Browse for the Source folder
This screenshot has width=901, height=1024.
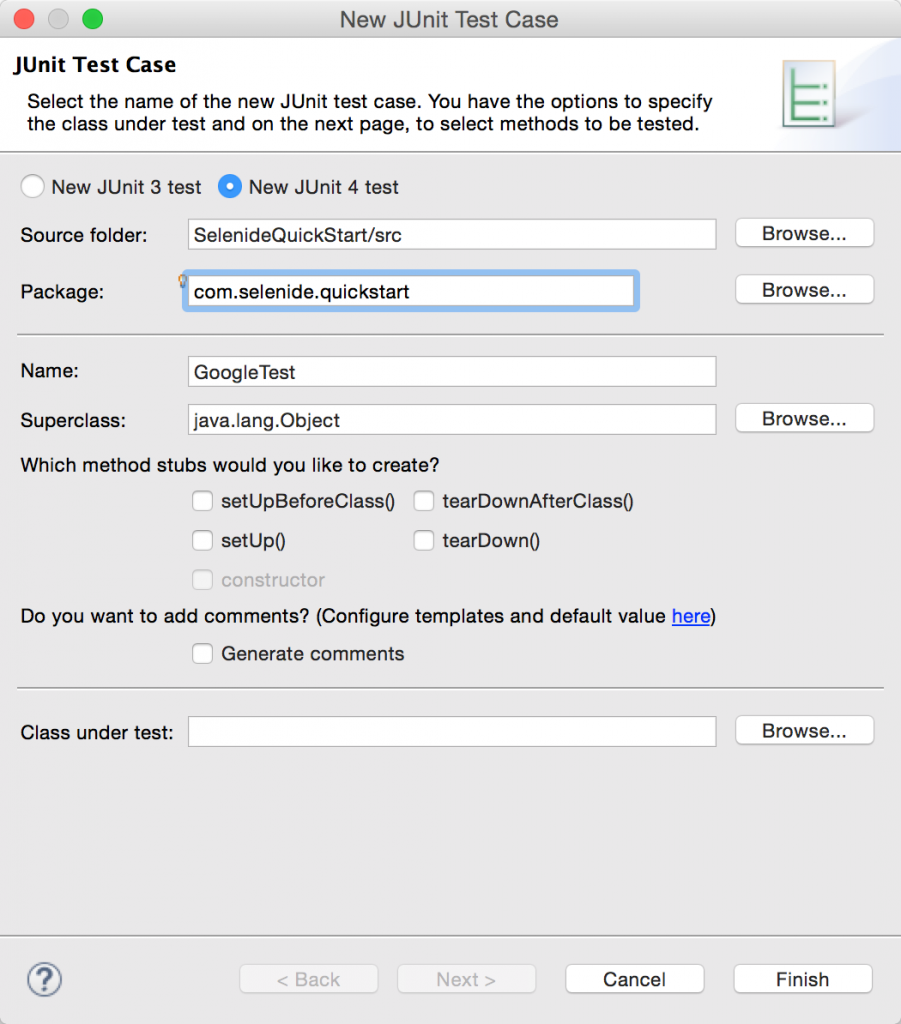(x=804, y=234)
